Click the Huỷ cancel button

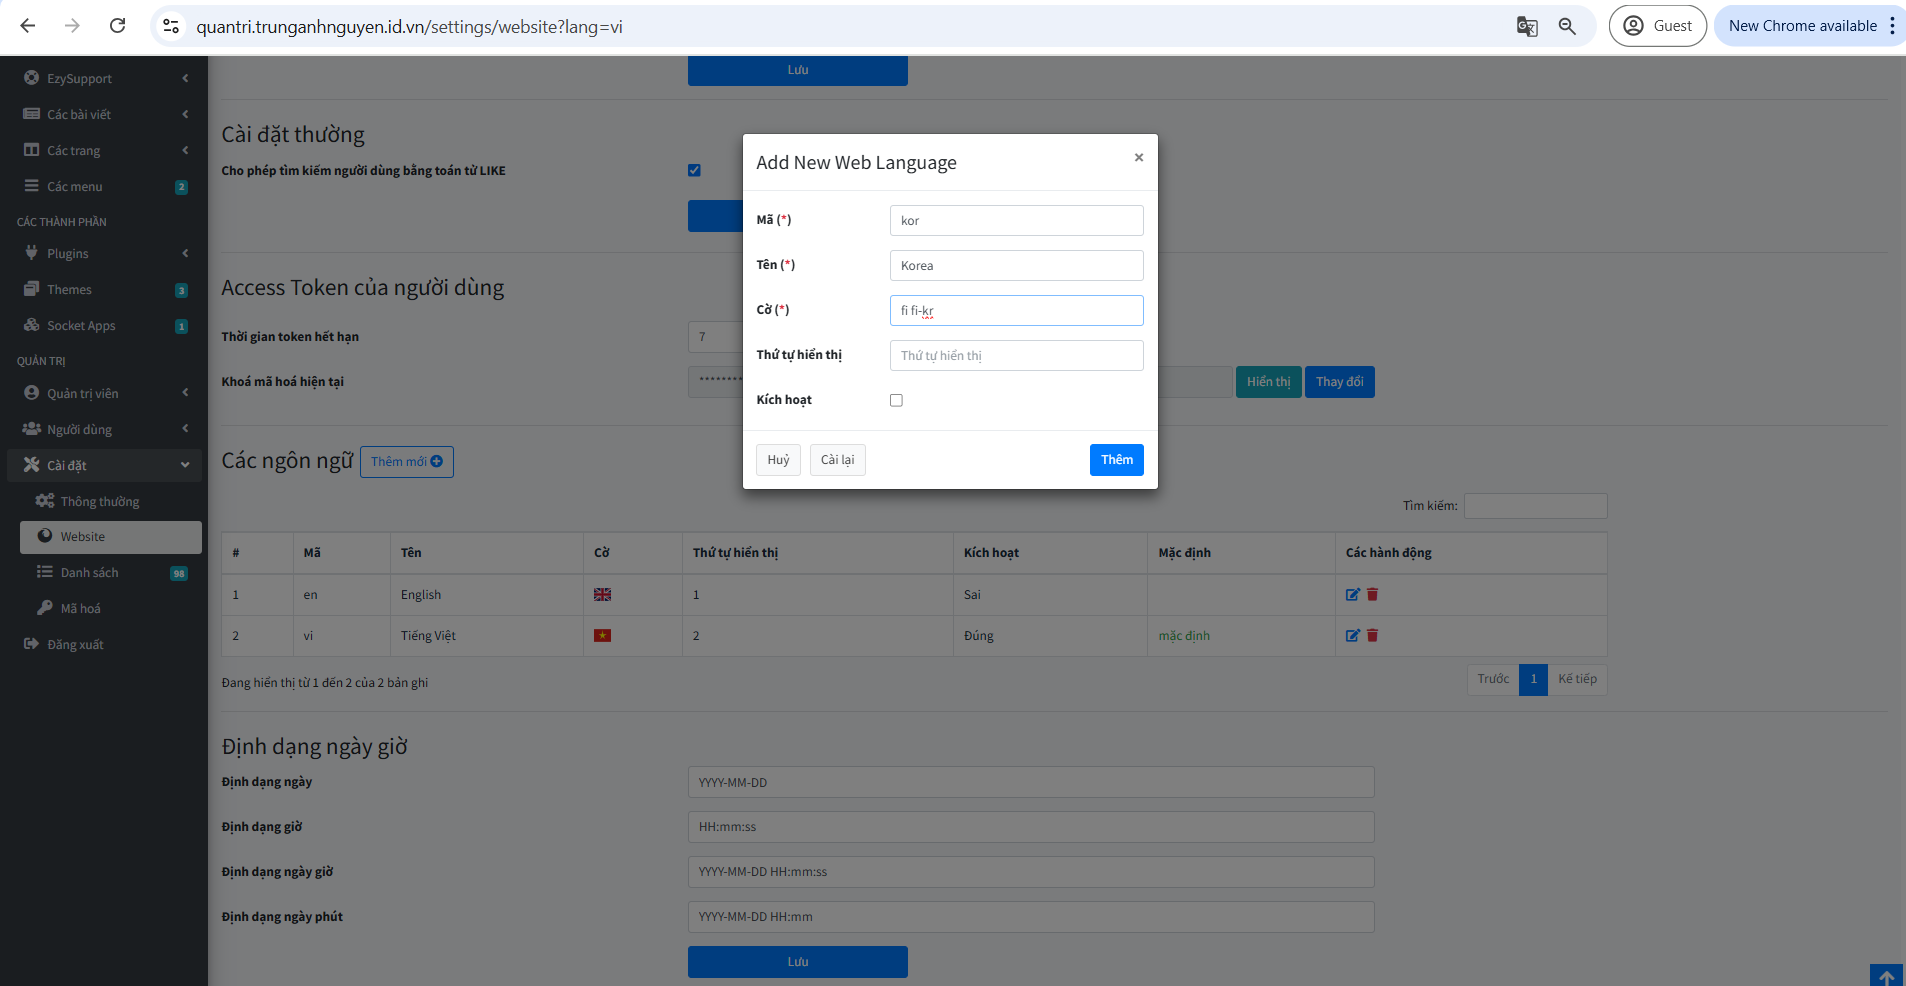point(778,460)
